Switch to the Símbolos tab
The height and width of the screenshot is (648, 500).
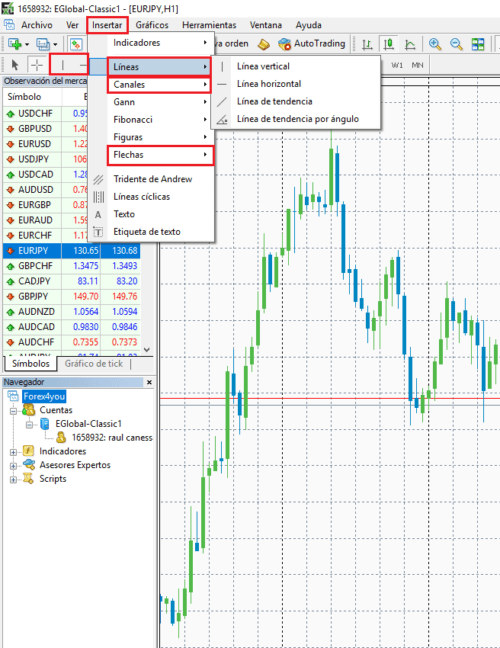31,364
